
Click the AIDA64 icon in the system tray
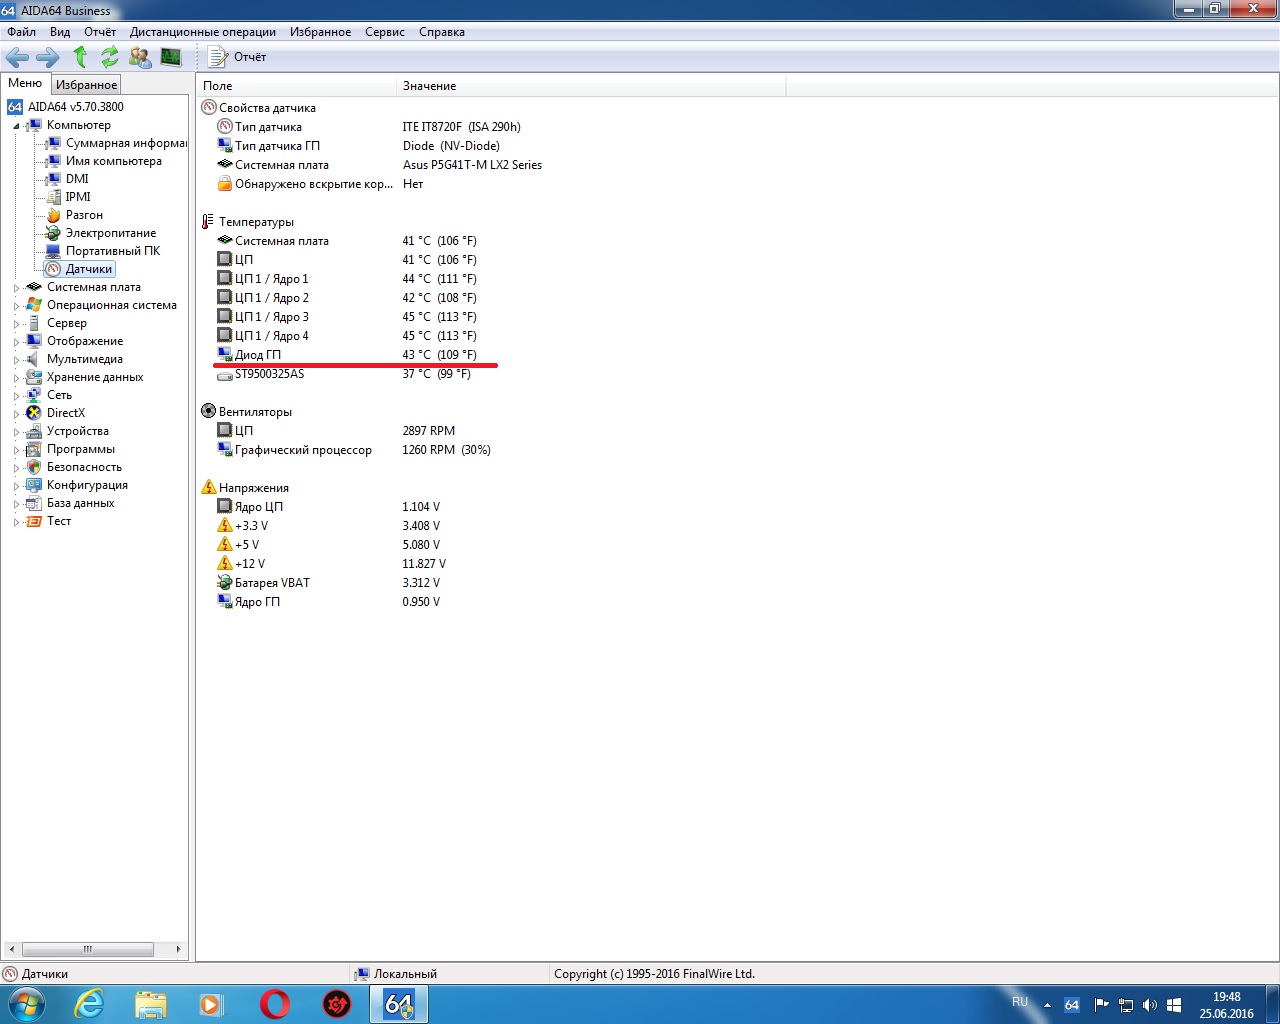click(x=1072, y=1005)
